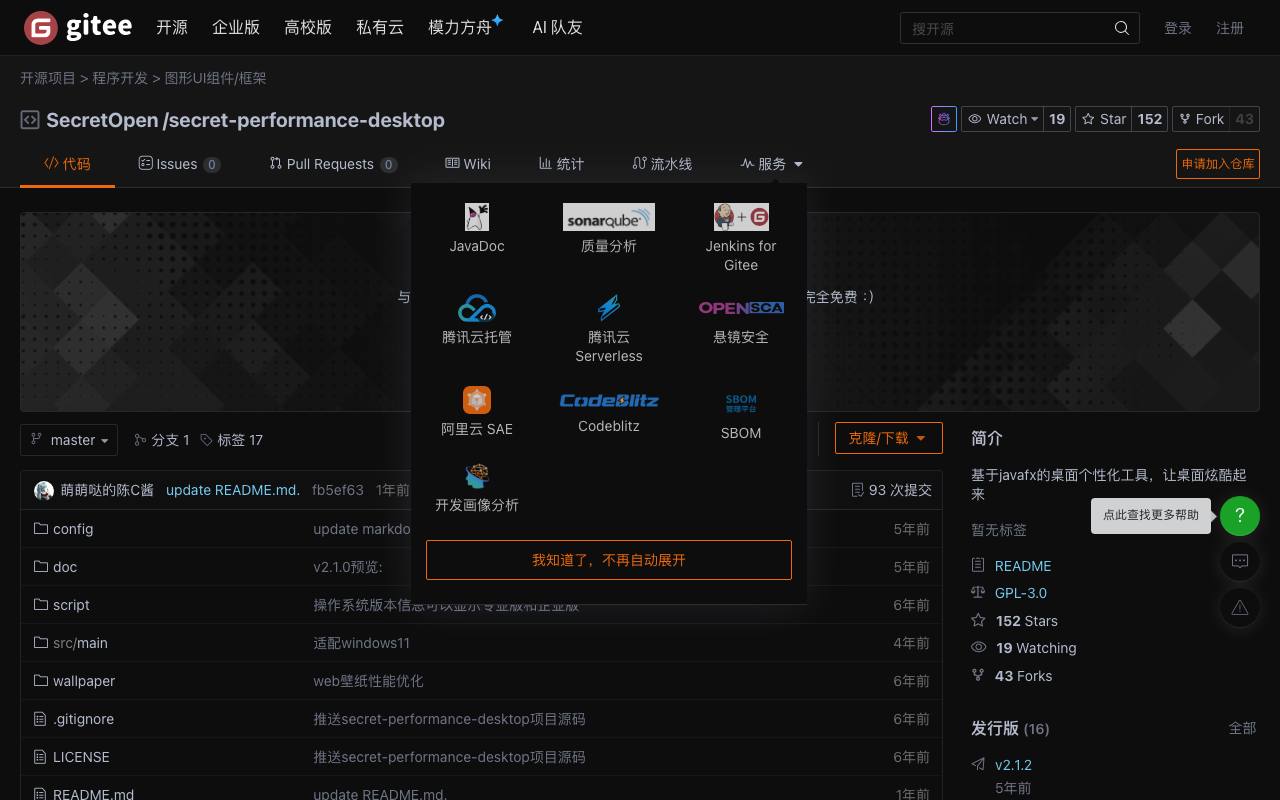Click 我知道了，不再自动展开 button

(x=609, y=560)
